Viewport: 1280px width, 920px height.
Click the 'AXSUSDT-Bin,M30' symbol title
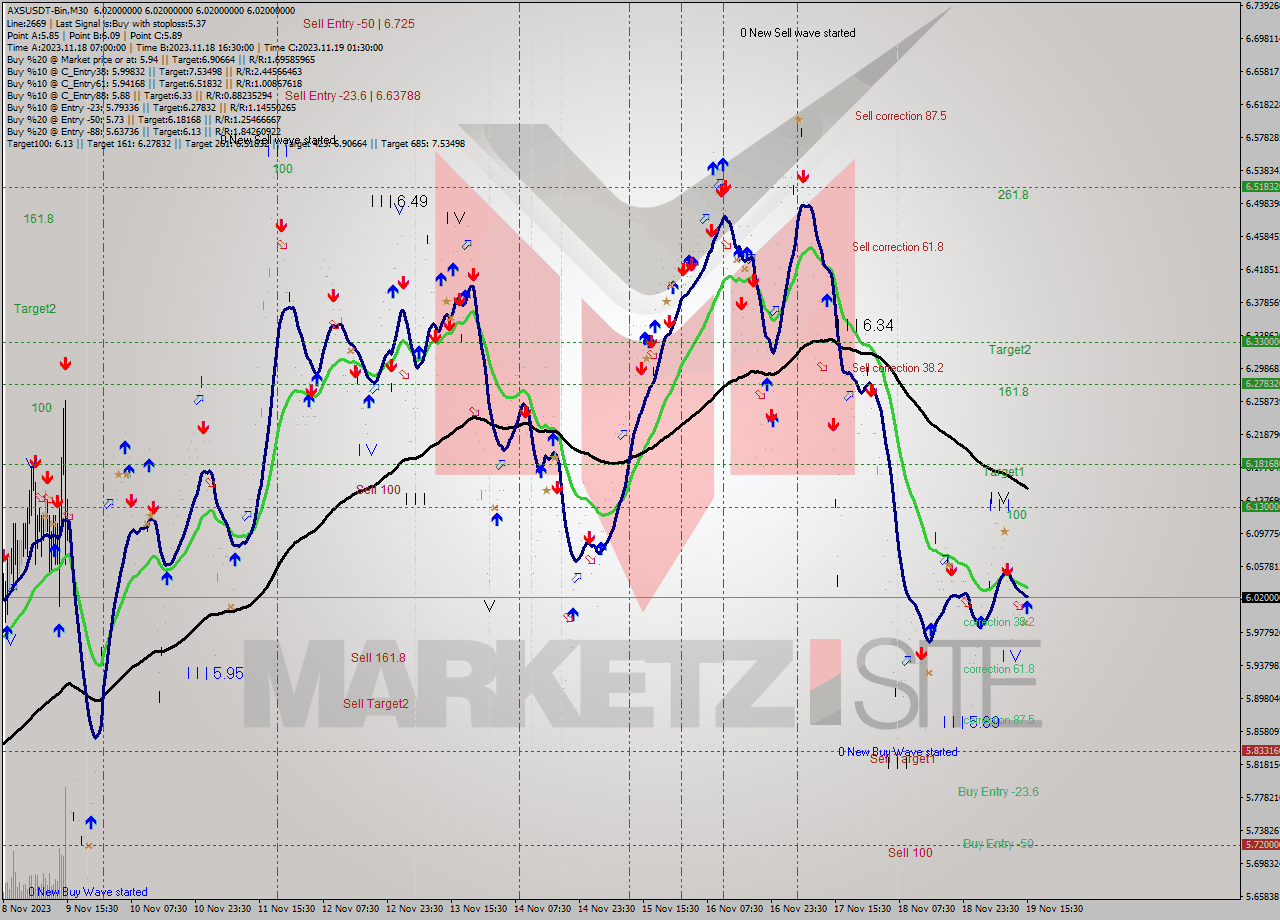(x=46, y=11)
